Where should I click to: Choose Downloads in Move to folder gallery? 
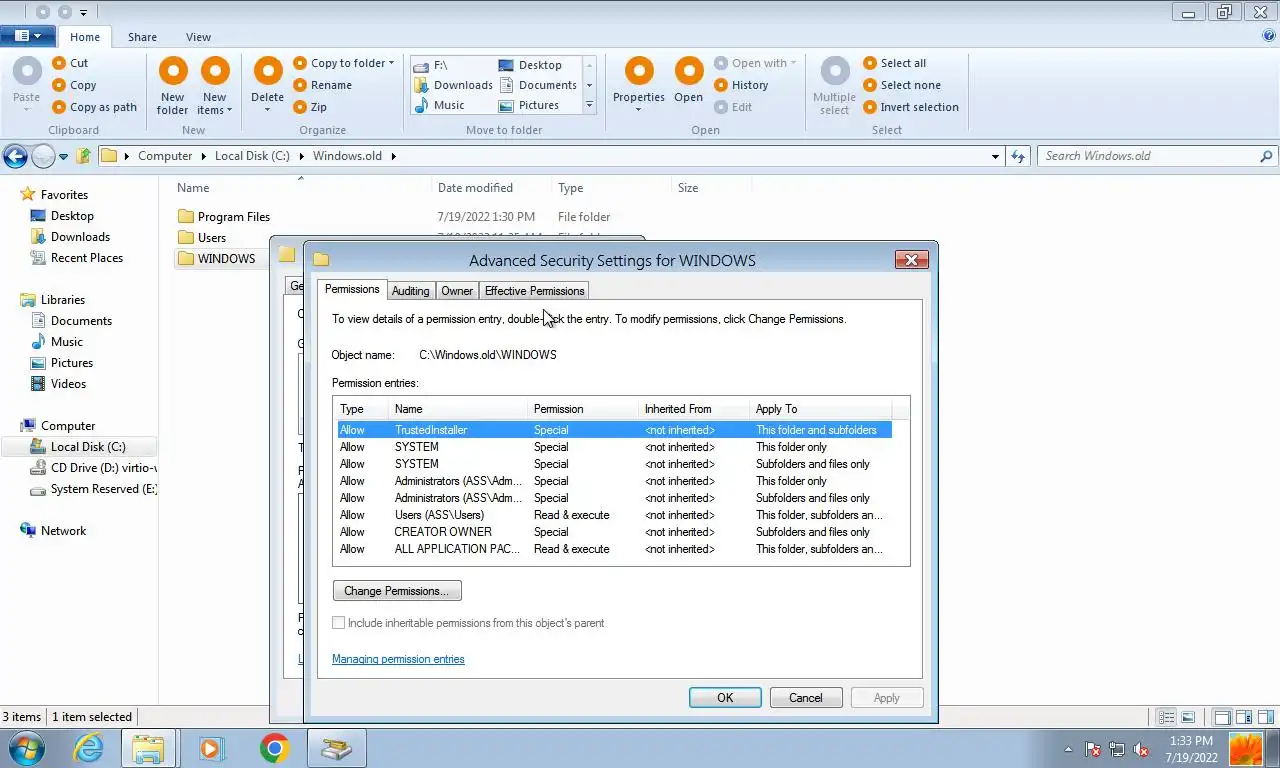[453, 85]
